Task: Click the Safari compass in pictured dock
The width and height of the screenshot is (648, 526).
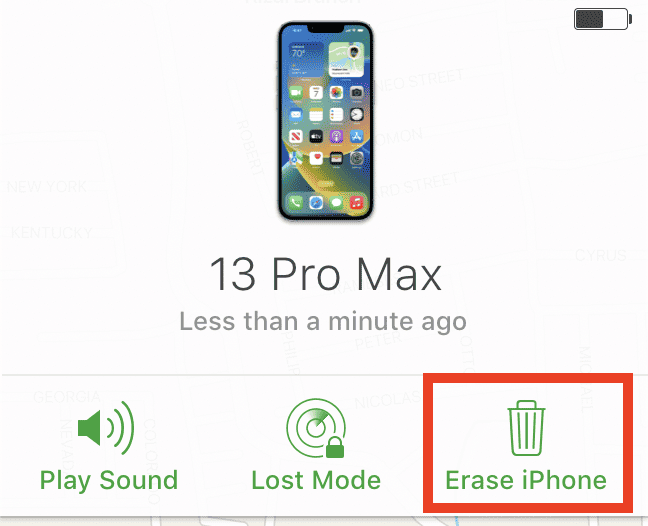Action: coord(316,202)
